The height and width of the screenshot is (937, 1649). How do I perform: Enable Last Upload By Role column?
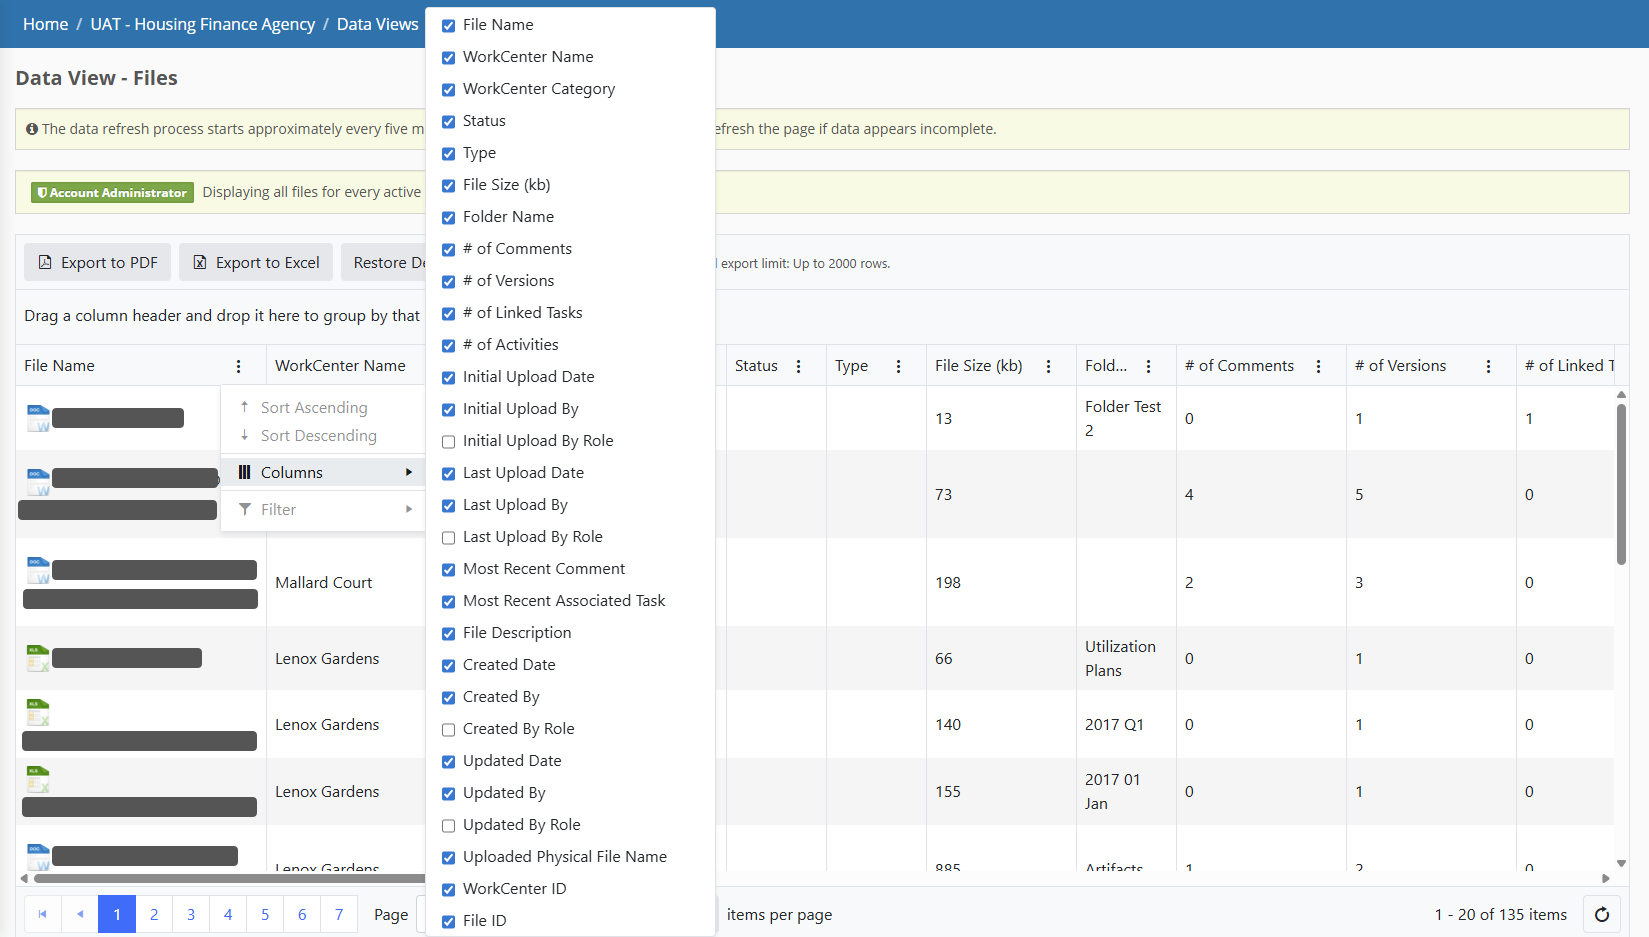click(x=448, y=537)
